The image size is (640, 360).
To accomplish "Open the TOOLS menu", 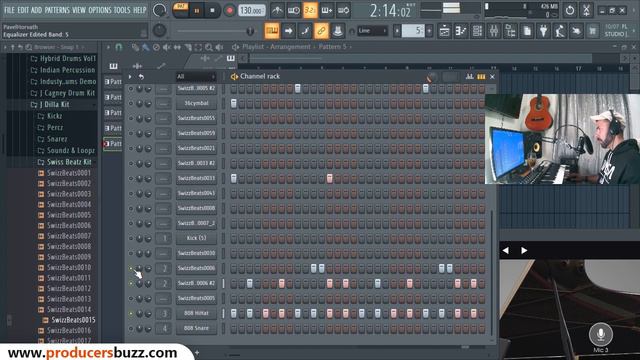I will coord(122,10).
